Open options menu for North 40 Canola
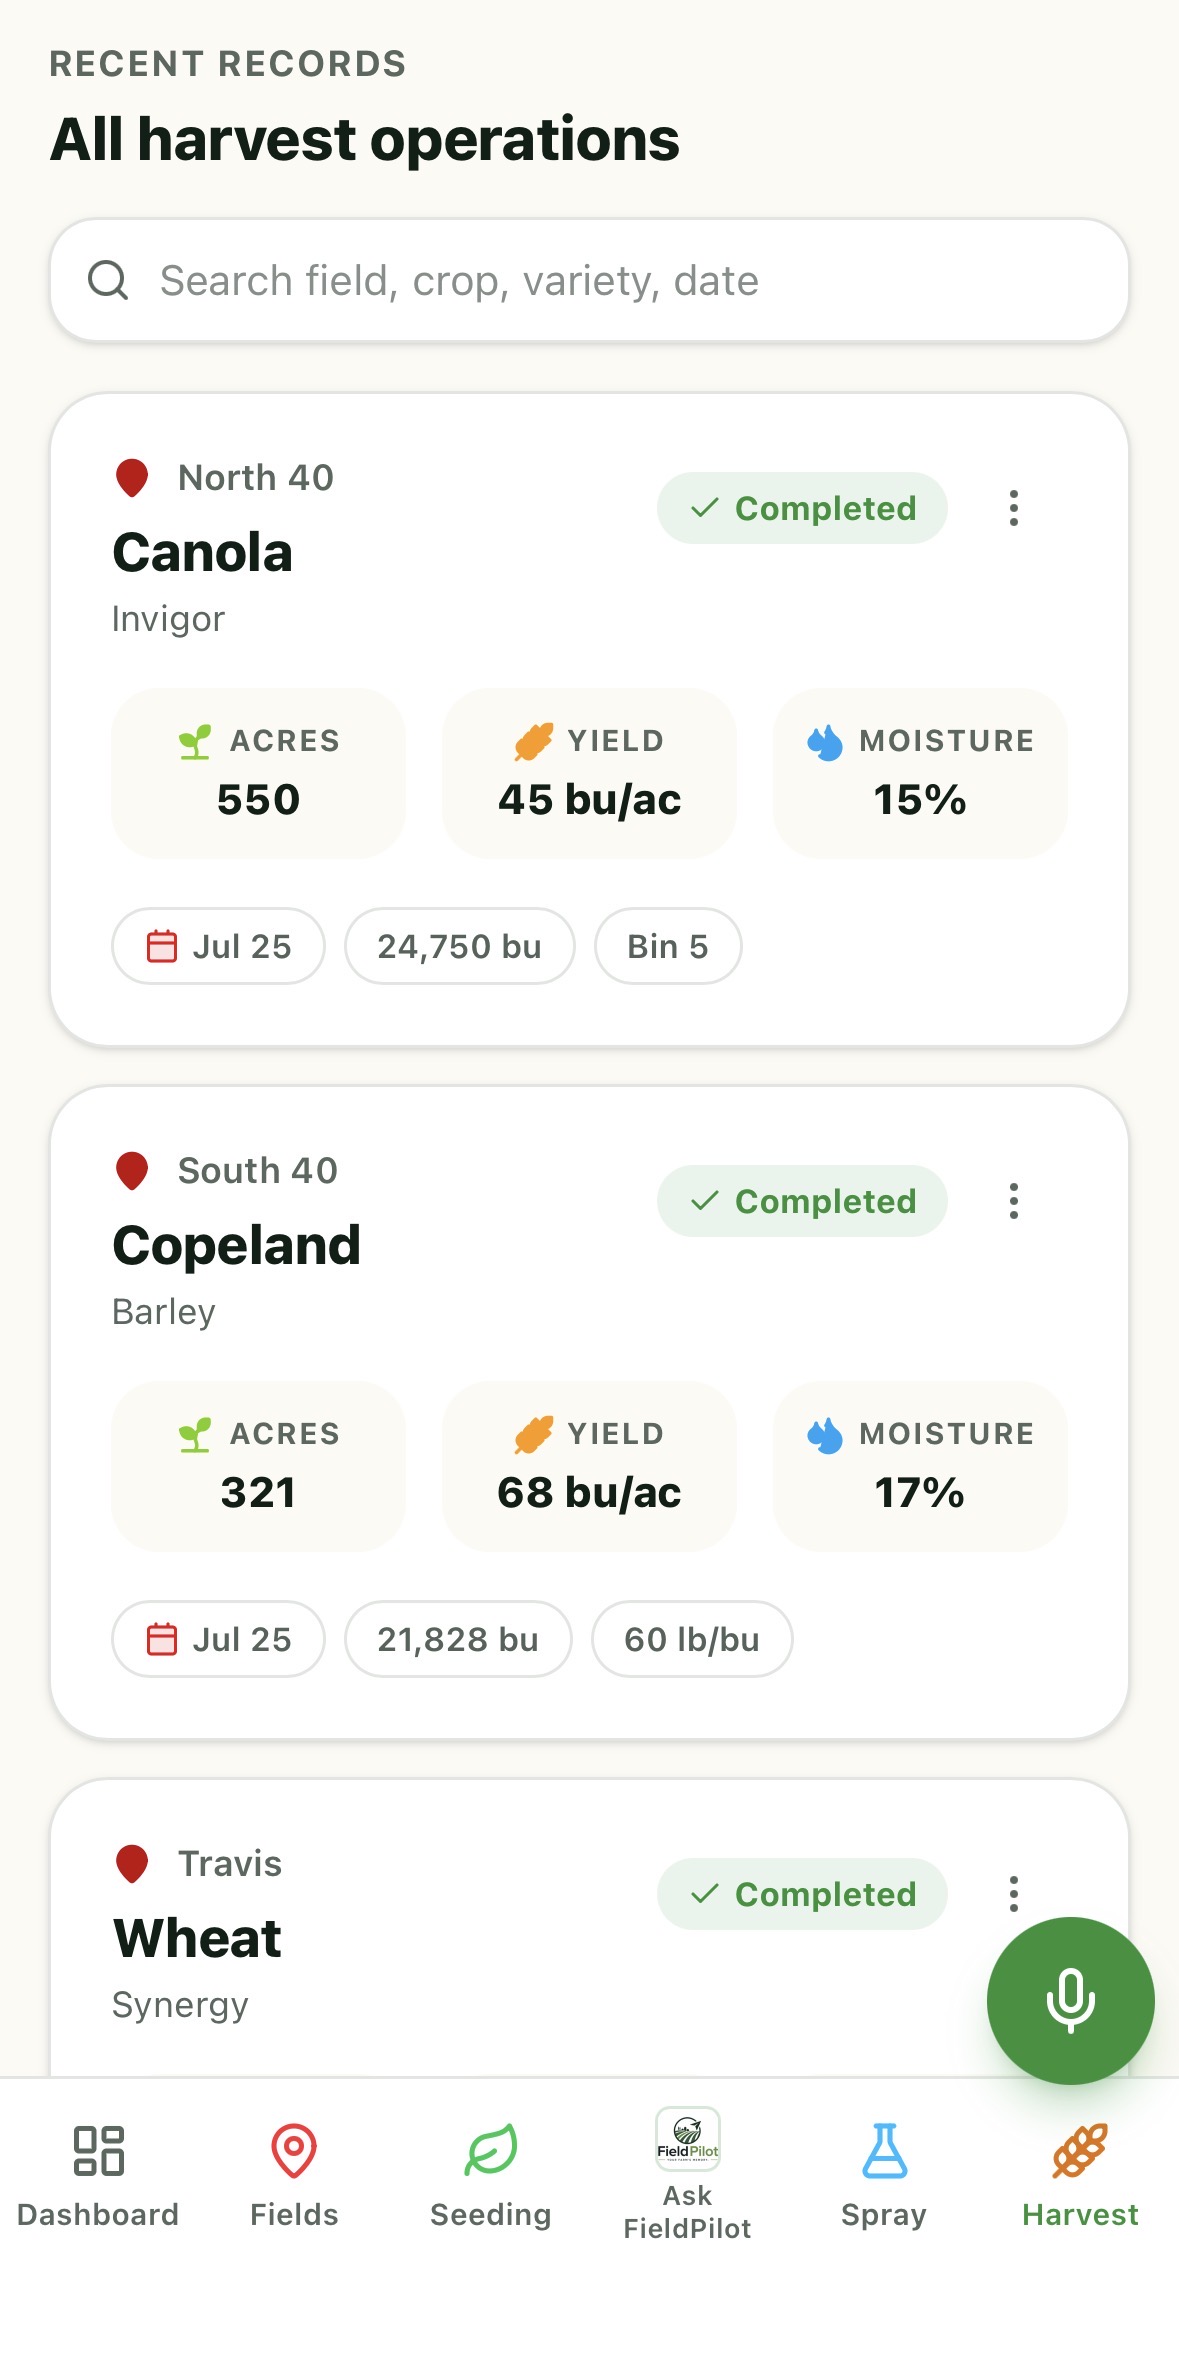Viewport: 1179px width, 2379px height. 1014,508
